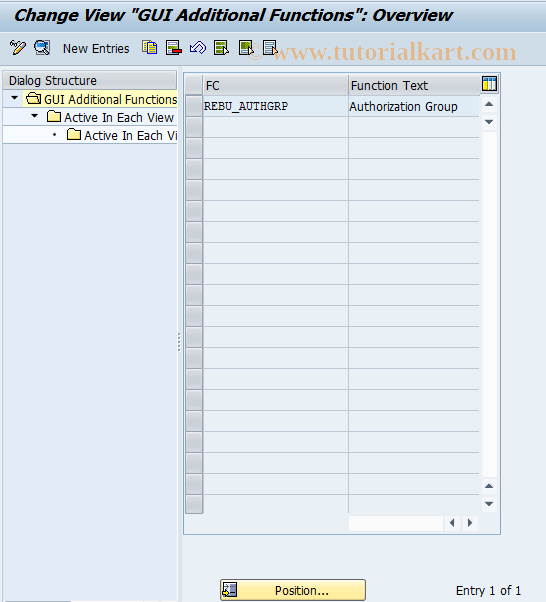Click the Delete row icon
Viewport: 546px width, 602px height.
click(174, 48)
